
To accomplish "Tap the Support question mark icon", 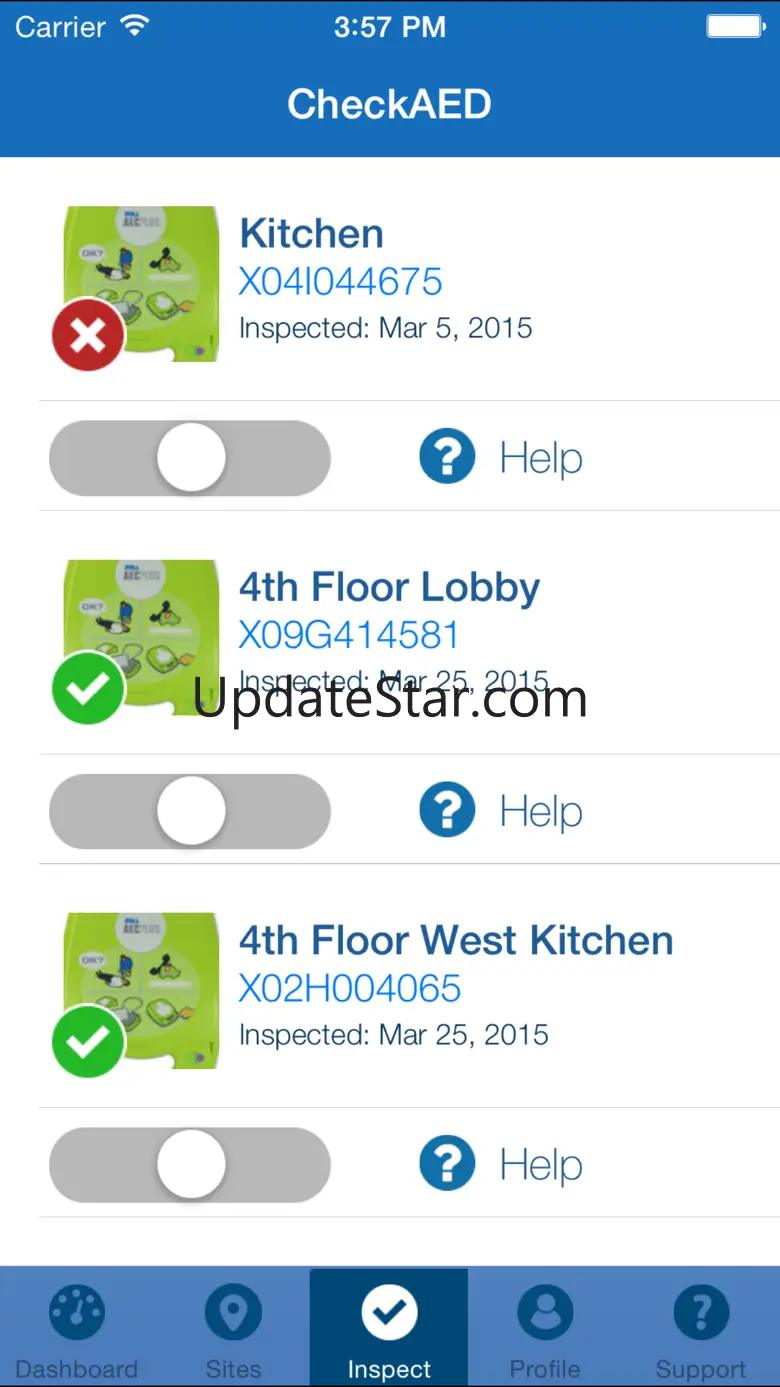I will (701, 1312).
